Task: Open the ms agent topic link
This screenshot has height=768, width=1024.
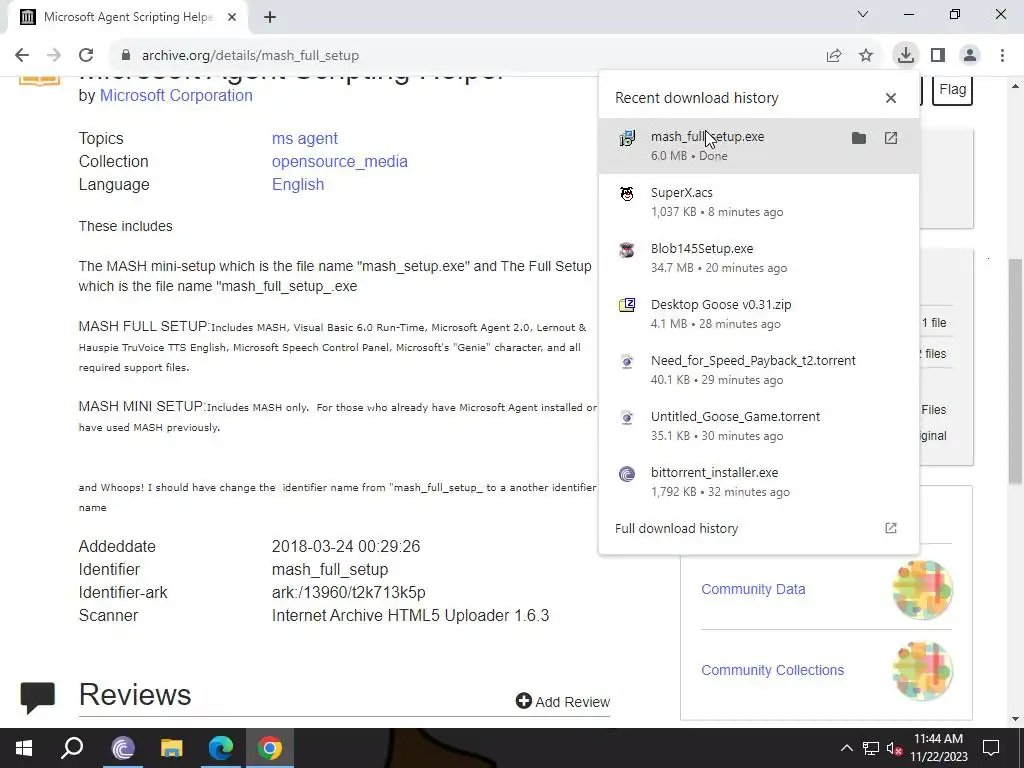Action: pos(304,138)
